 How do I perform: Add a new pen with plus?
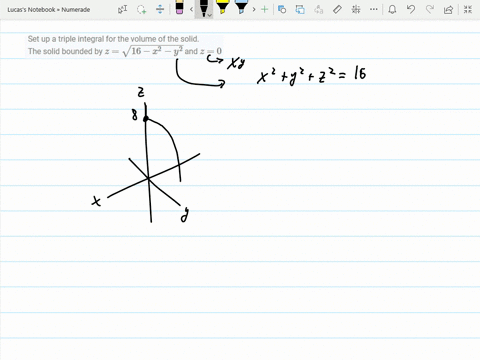[264, 9]
